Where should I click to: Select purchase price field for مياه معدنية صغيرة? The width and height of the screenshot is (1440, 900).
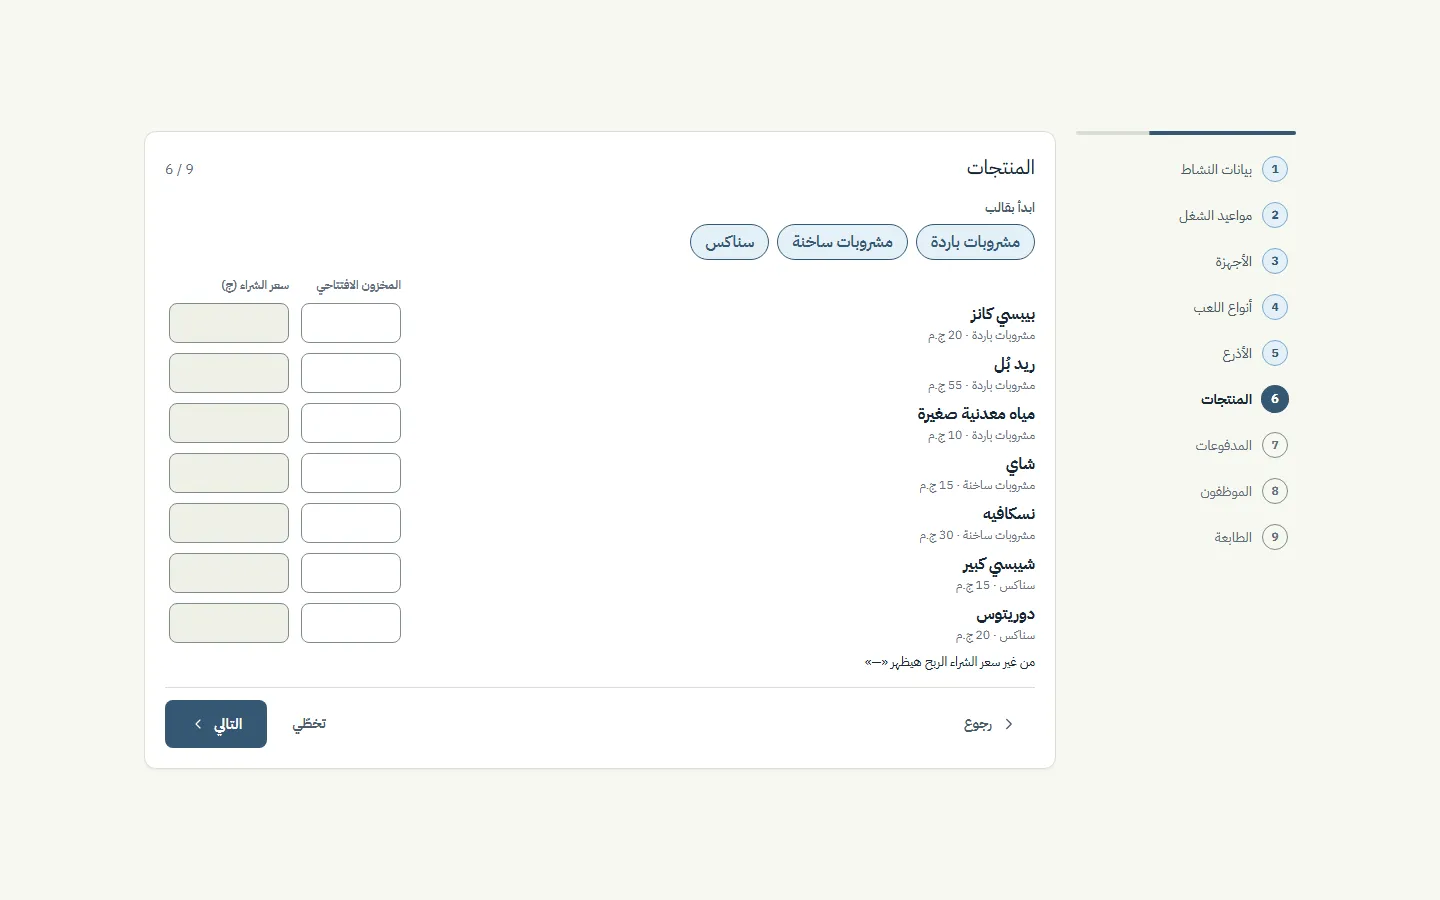pos(229,423)
